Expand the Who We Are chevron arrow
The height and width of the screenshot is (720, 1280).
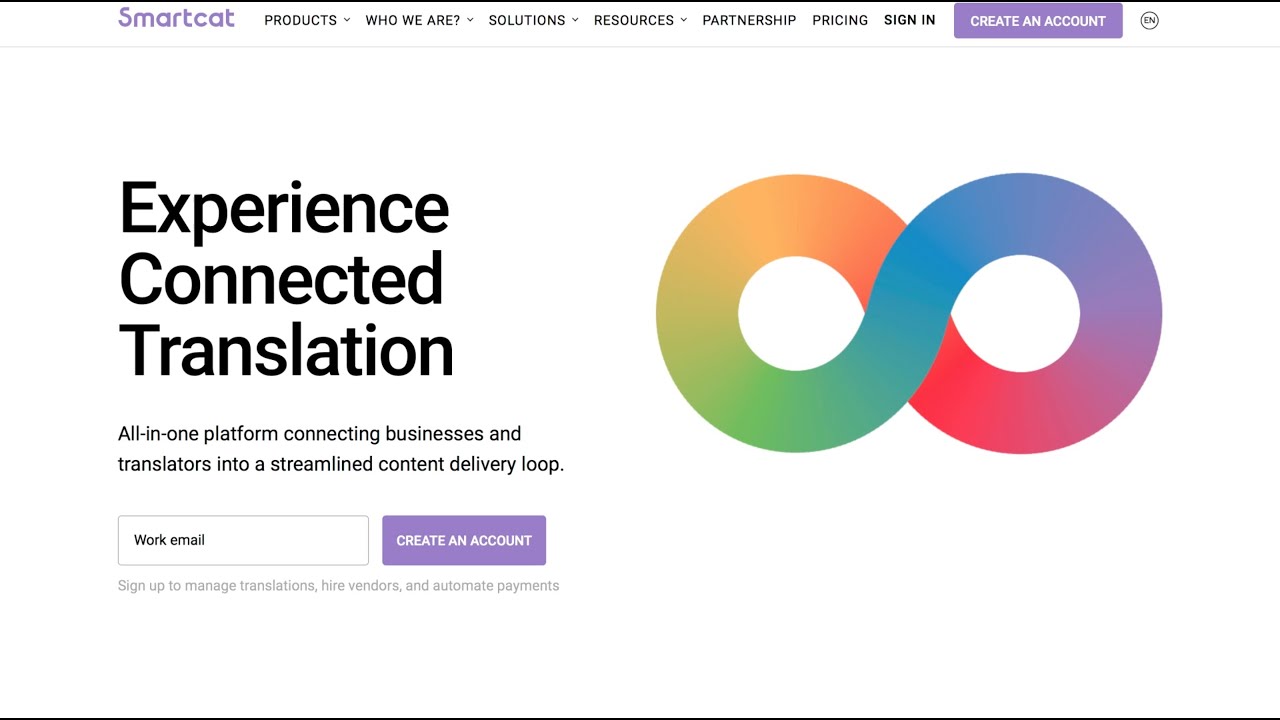coord(470,20)
